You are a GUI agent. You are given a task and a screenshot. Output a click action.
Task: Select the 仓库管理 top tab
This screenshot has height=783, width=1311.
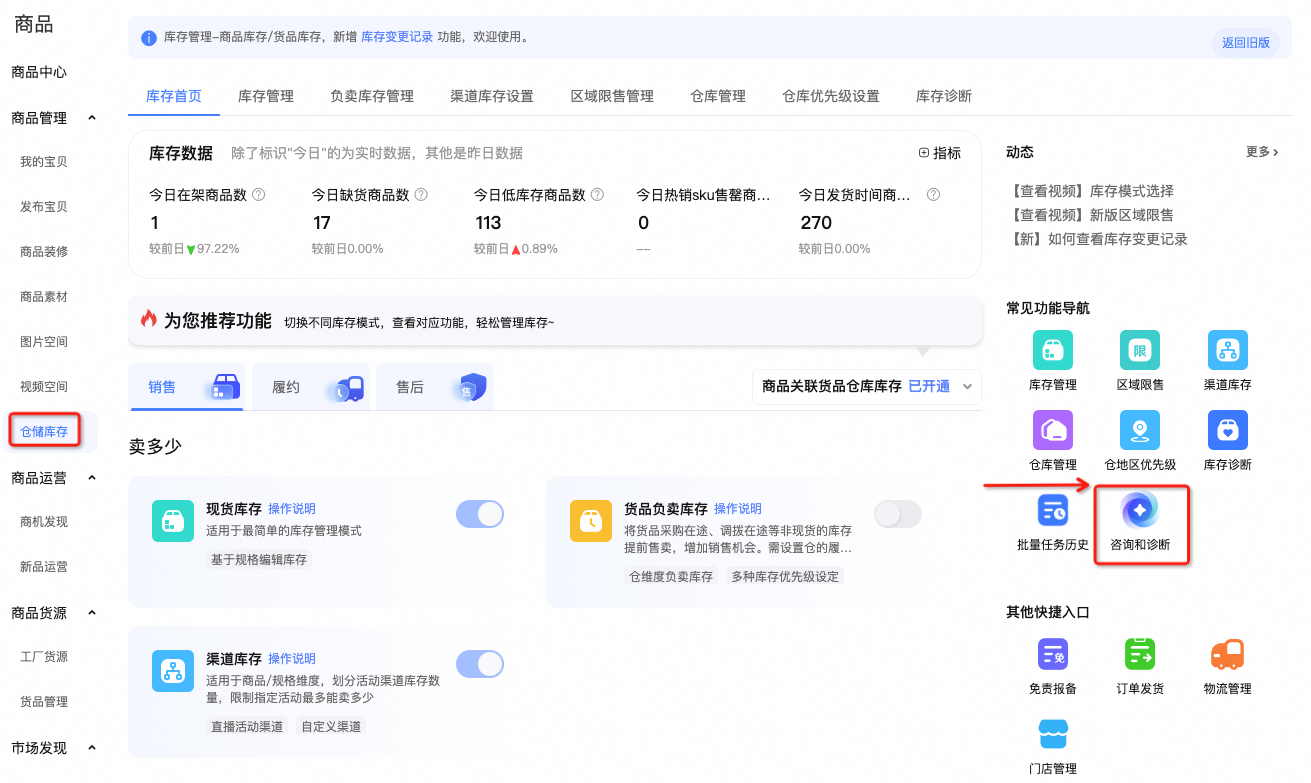[x=718, y=97]
